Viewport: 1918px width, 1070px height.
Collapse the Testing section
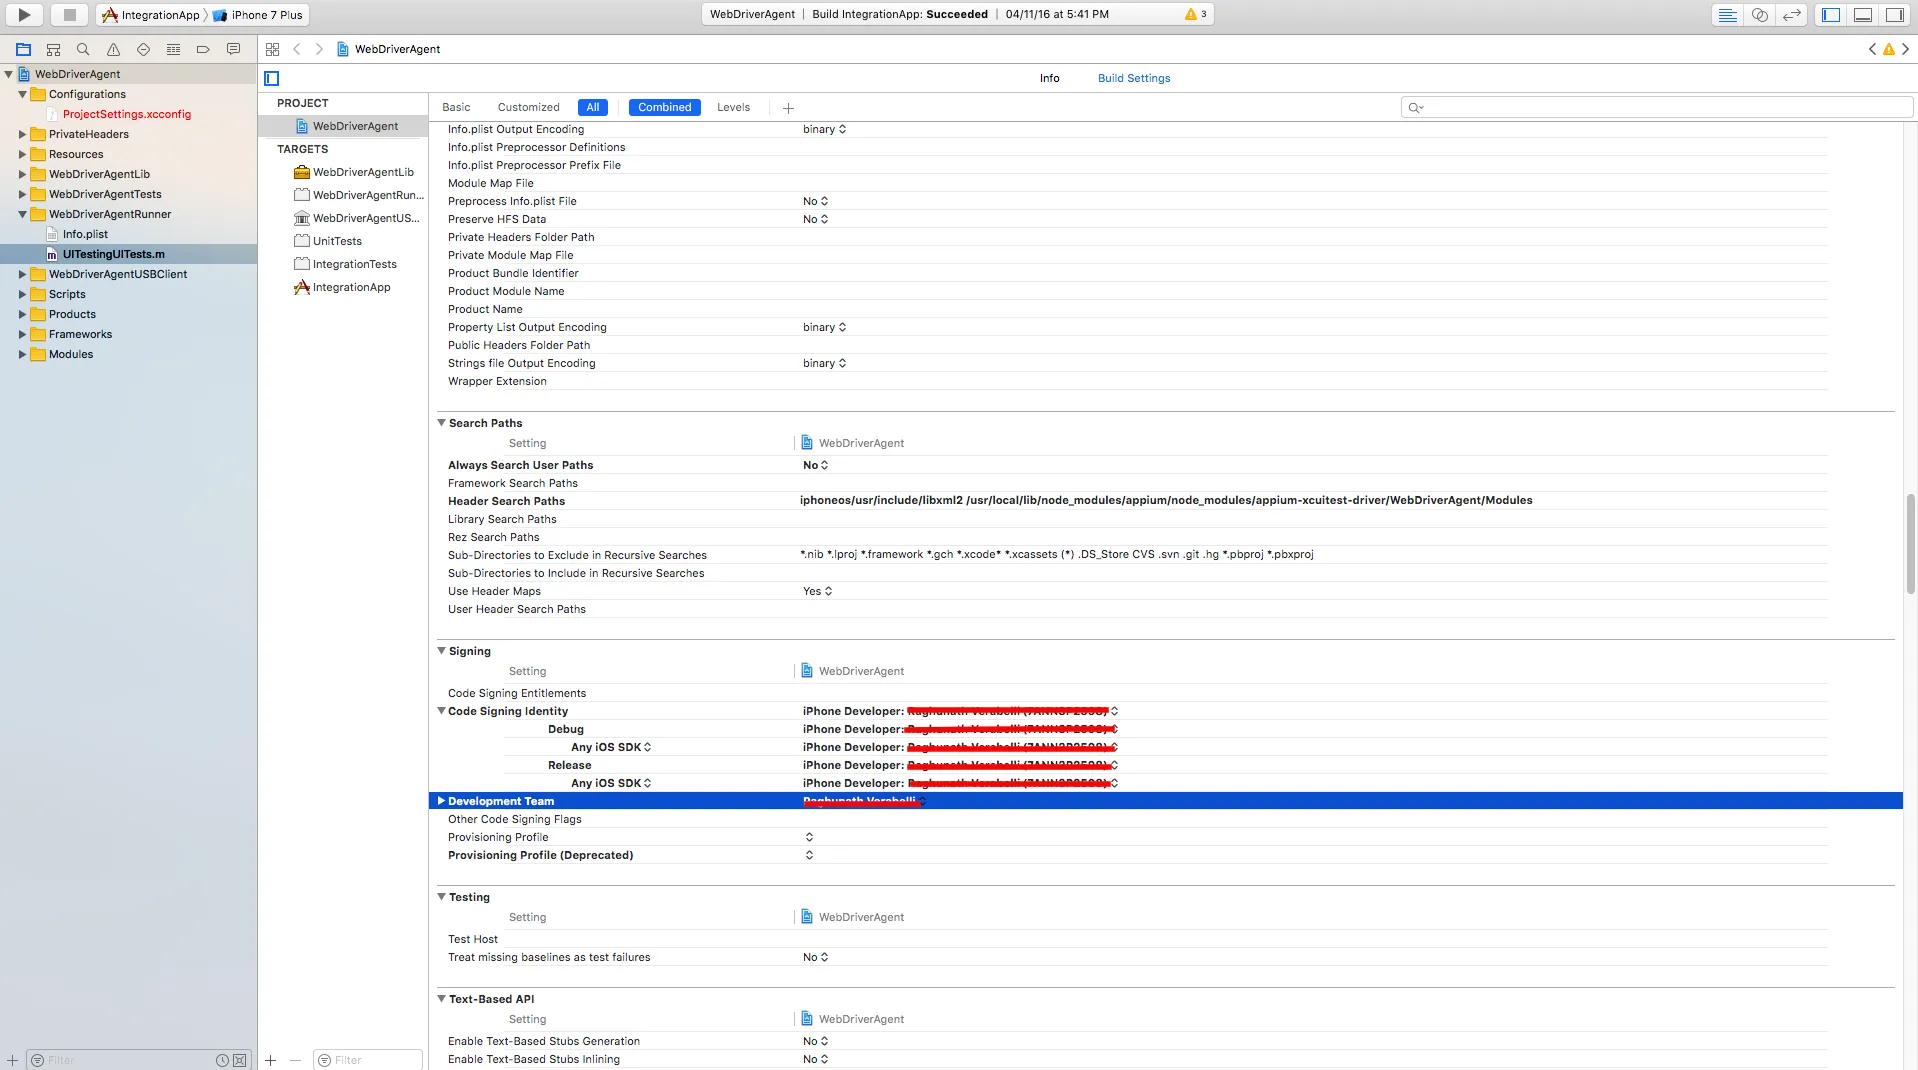point(441,897)
